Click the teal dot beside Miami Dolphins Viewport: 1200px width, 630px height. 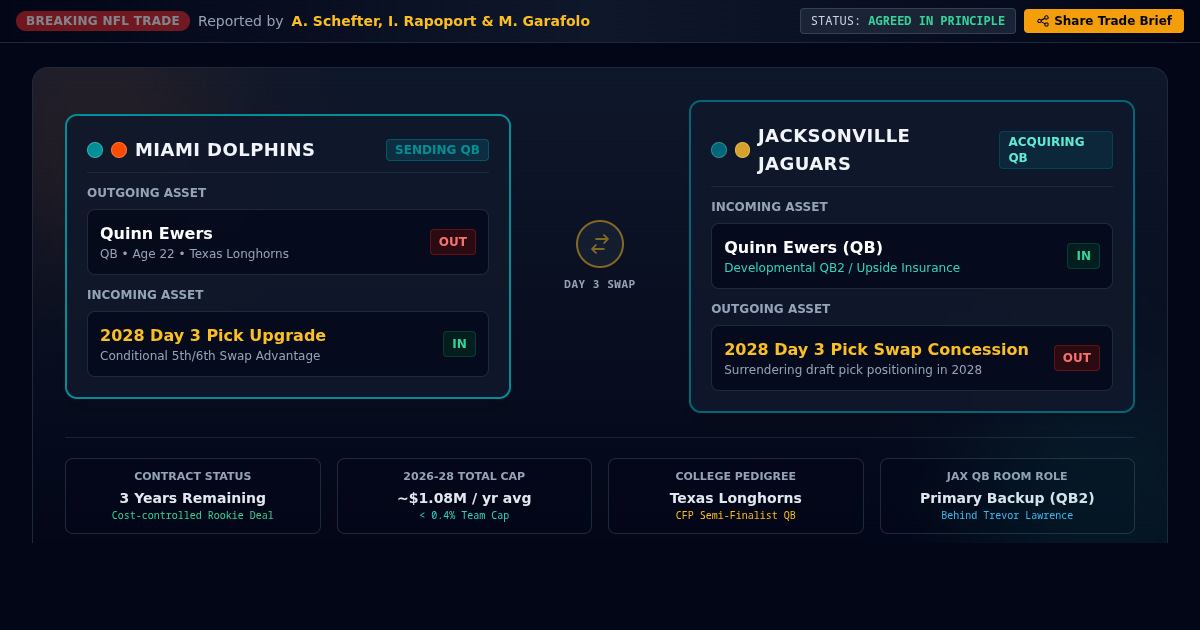tap(95, 150)
